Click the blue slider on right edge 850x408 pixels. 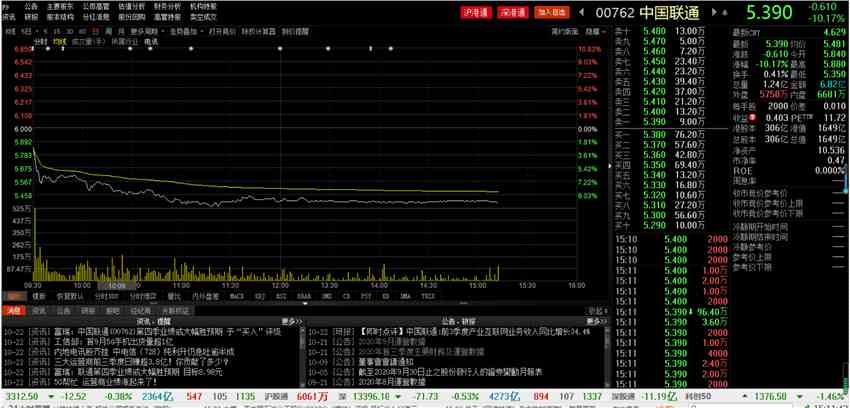[x=846, y=179]
